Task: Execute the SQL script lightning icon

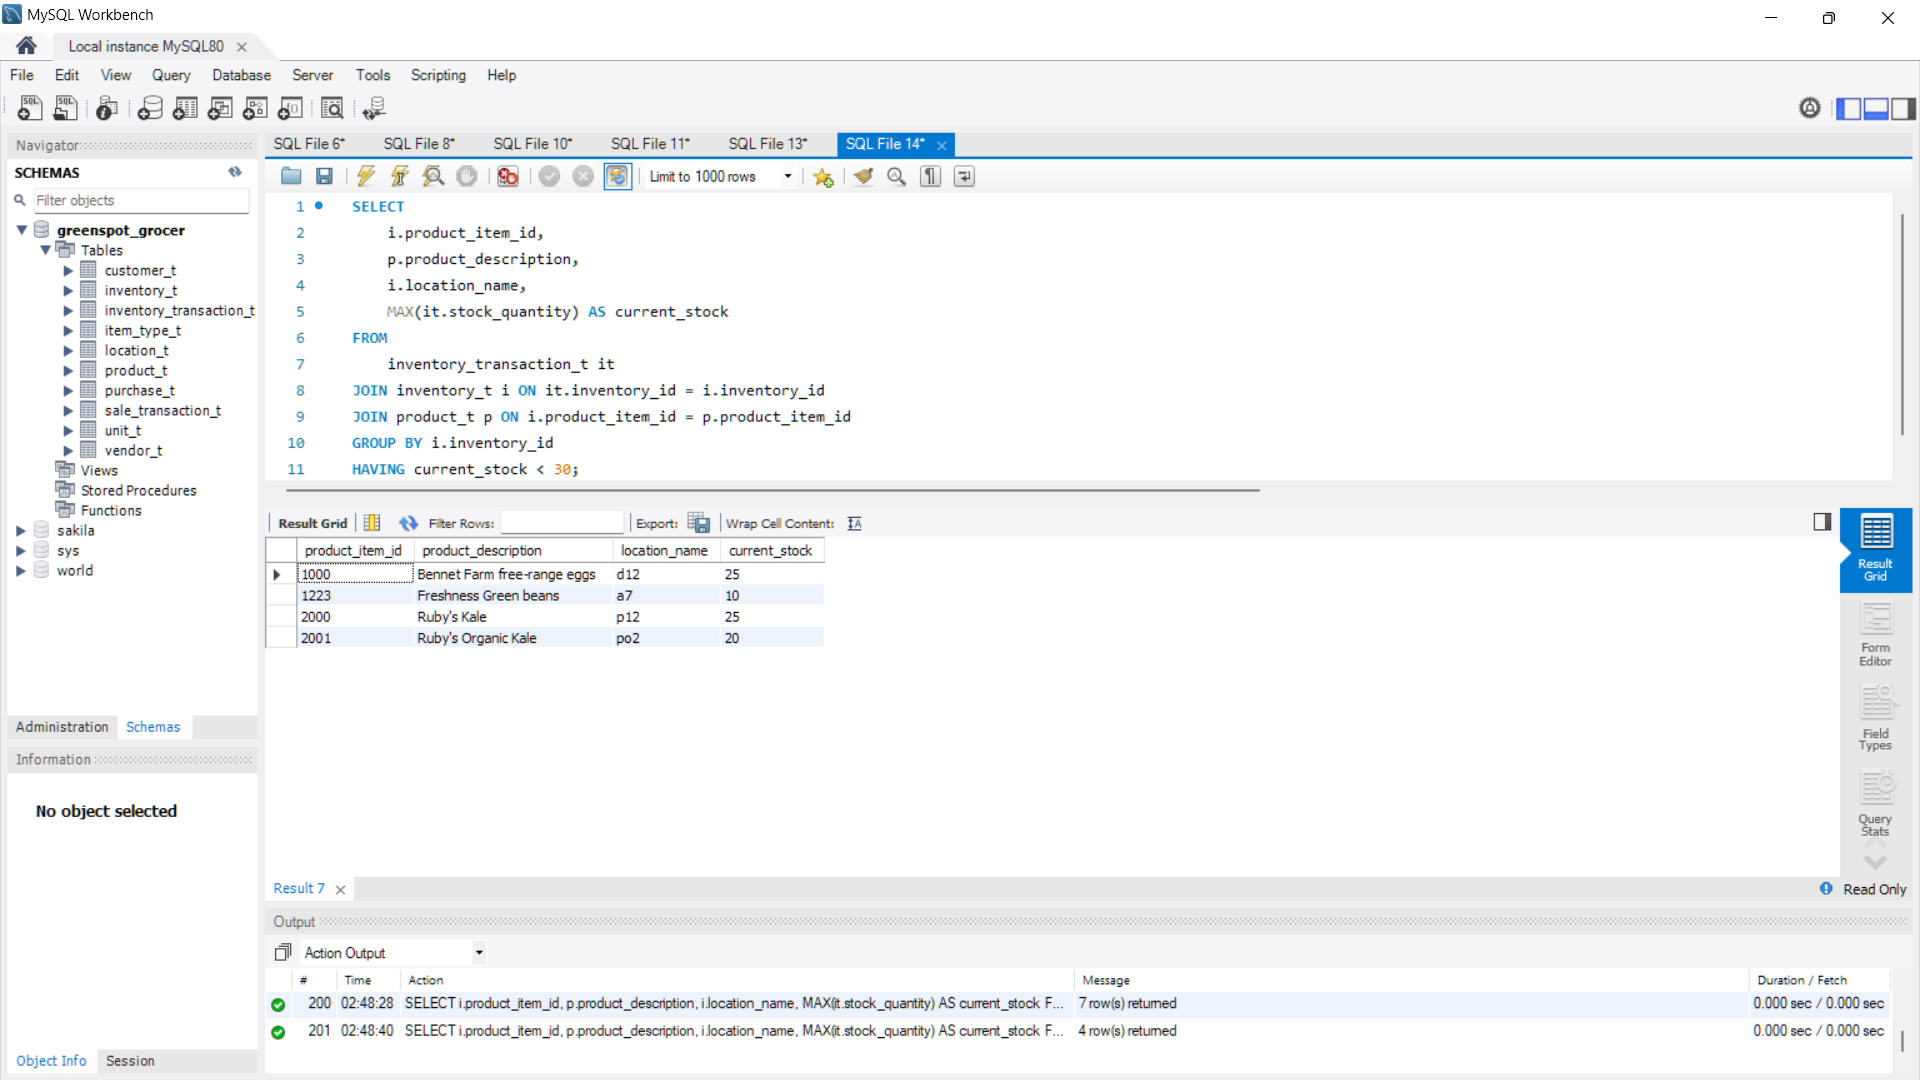Action: tap(366, 176)
